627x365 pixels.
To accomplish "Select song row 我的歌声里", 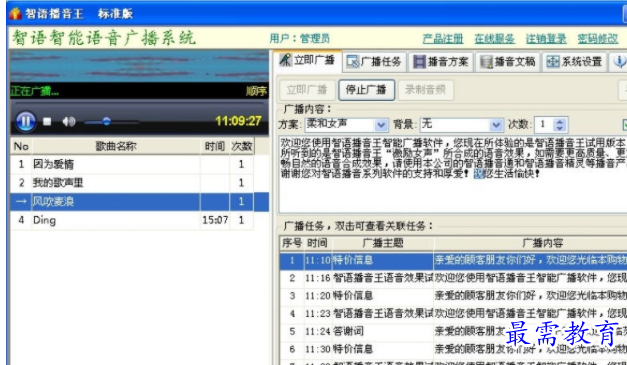I will (x=132, y=183).
